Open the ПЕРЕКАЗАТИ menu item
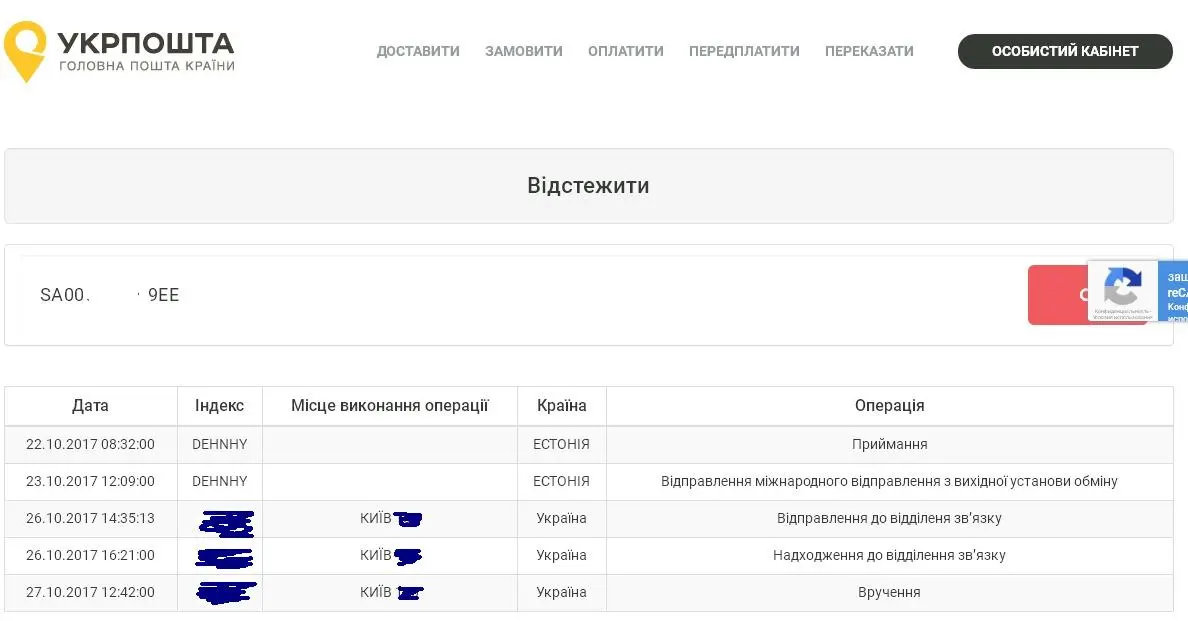The width and height of the screenshot is (1188, 621). pyautogui.click(x=869, y=51)
